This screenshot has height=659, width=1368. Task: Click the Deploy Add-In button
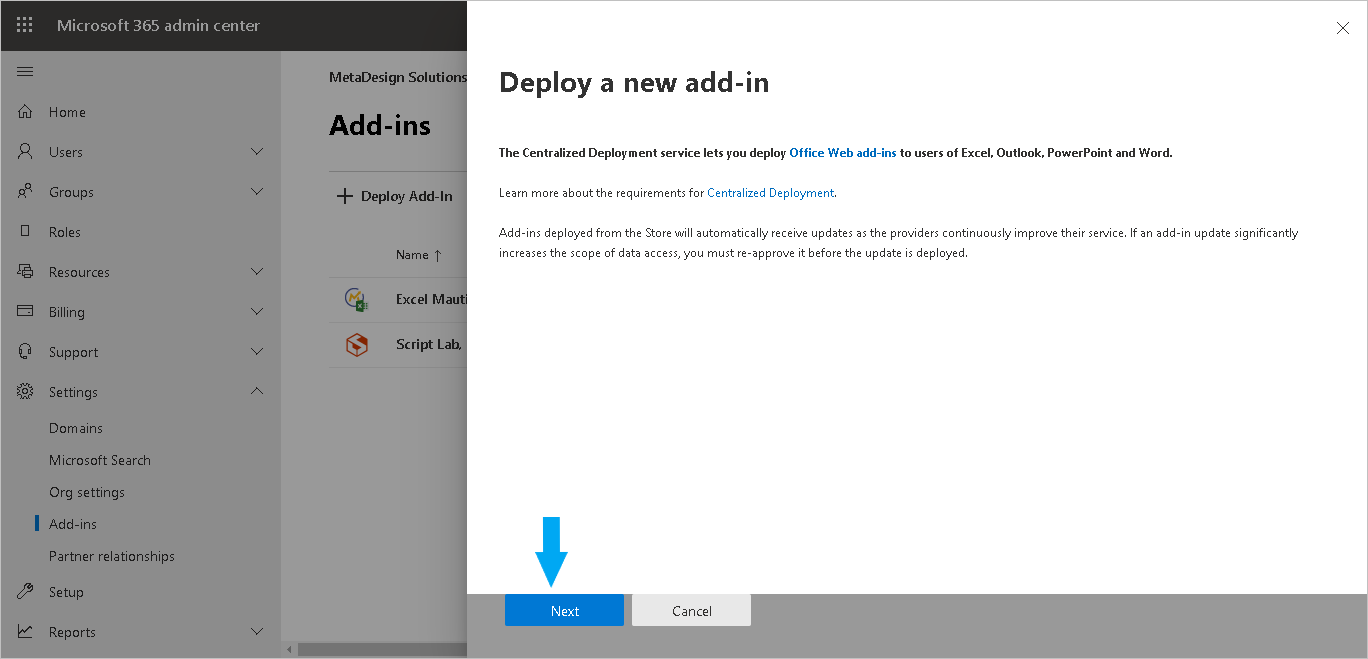394,196
